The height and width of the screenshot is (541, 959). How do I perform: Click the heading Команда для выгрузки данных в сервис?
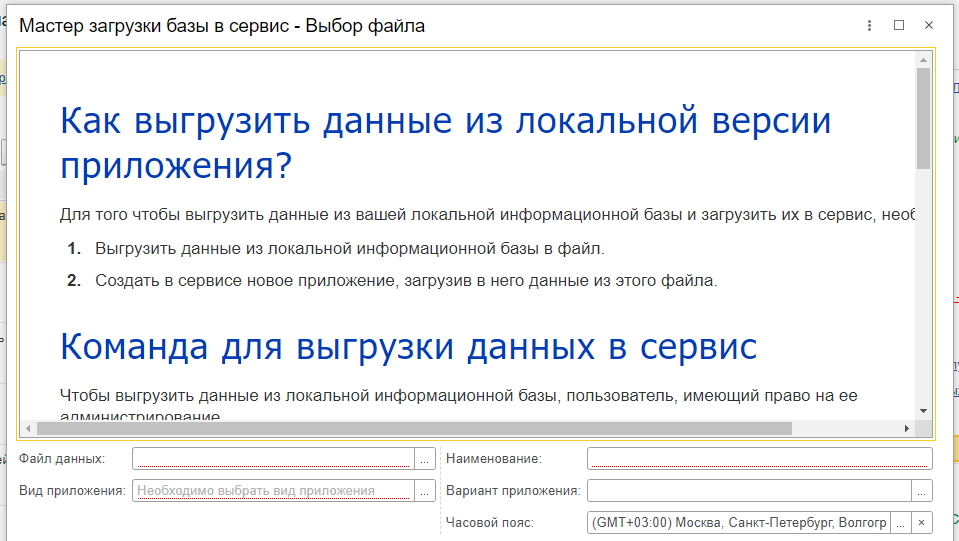tap(408, 347)
